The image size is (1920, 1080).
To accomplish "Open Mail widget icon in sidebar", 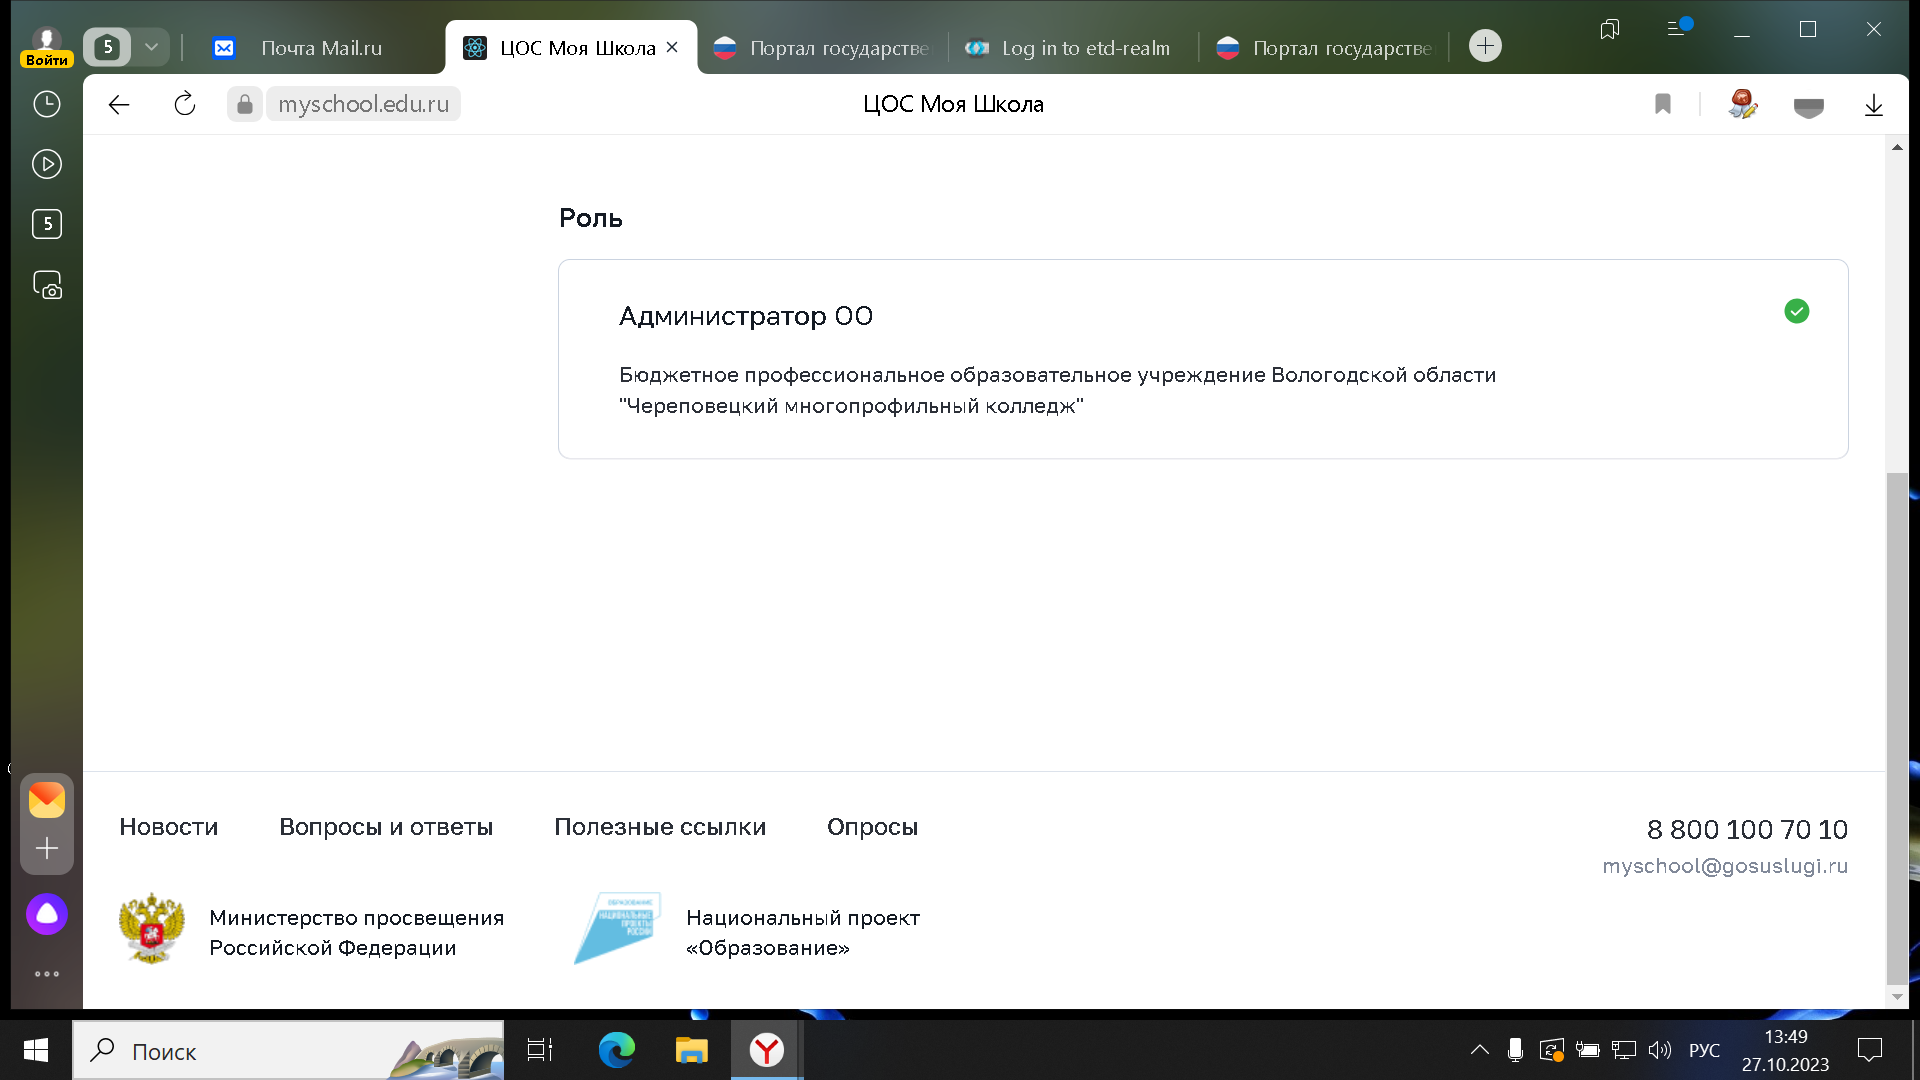I will click(47, 800).
